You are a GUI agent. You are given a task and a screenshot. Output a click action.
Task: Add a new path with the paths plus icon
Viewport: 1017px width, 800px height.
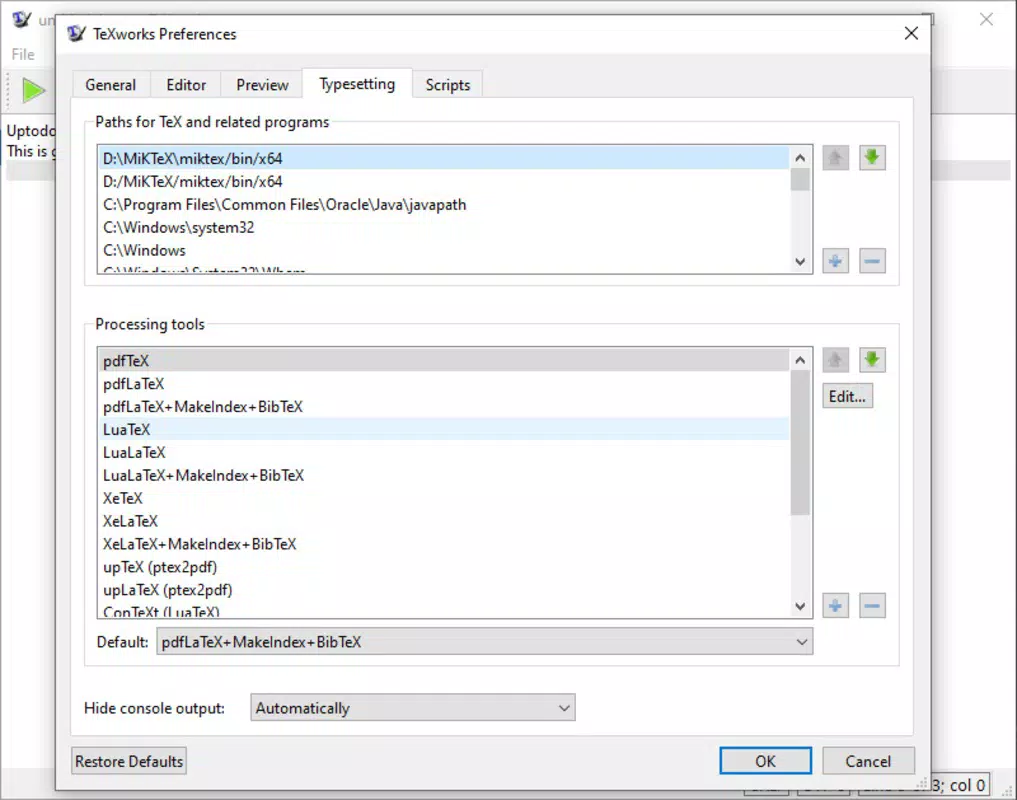tap(835, 261)
